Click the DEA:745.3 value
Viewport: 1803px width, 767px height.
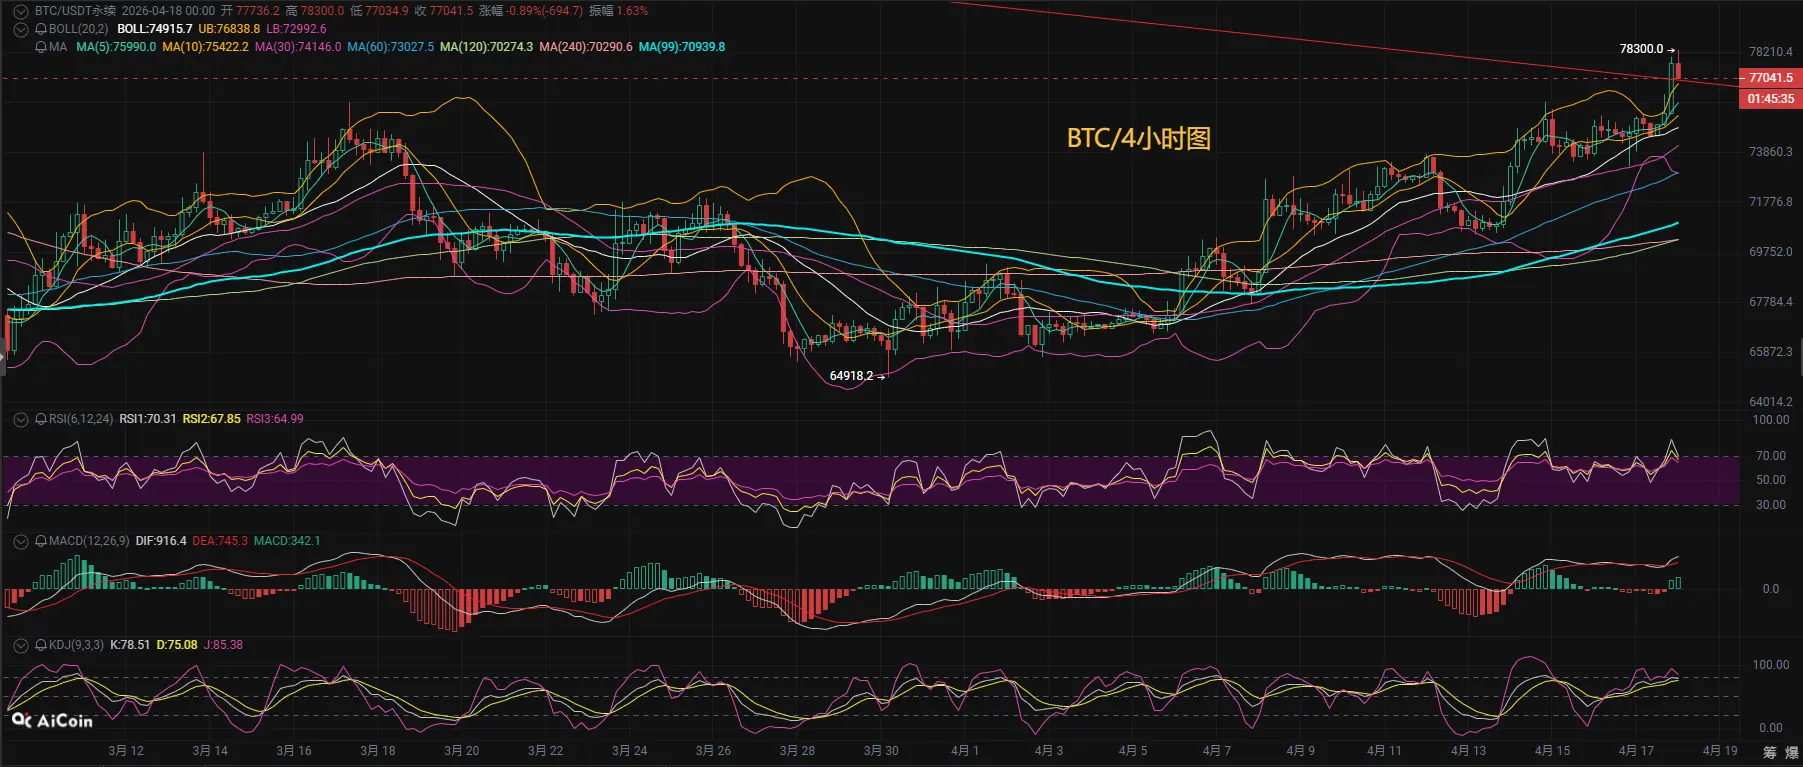220,541
